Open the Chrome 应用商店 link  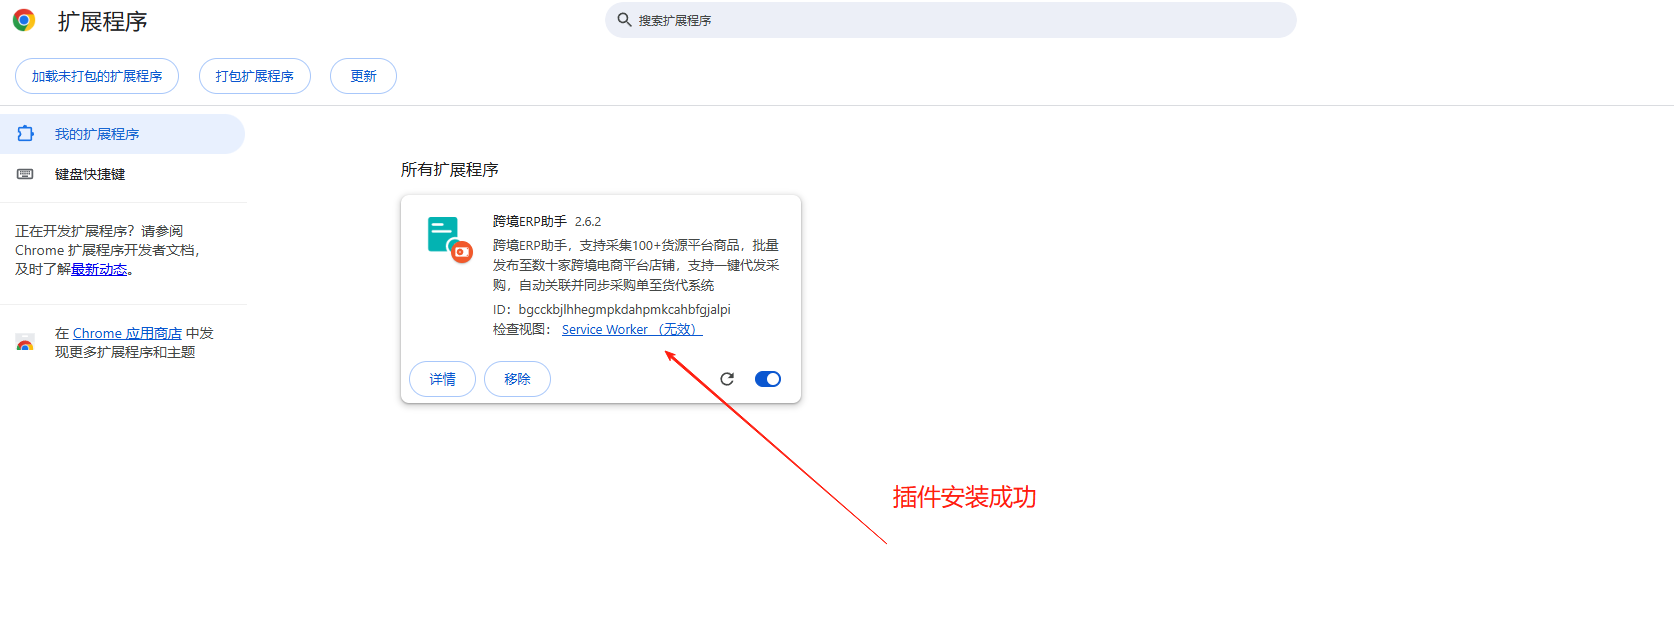127,334
